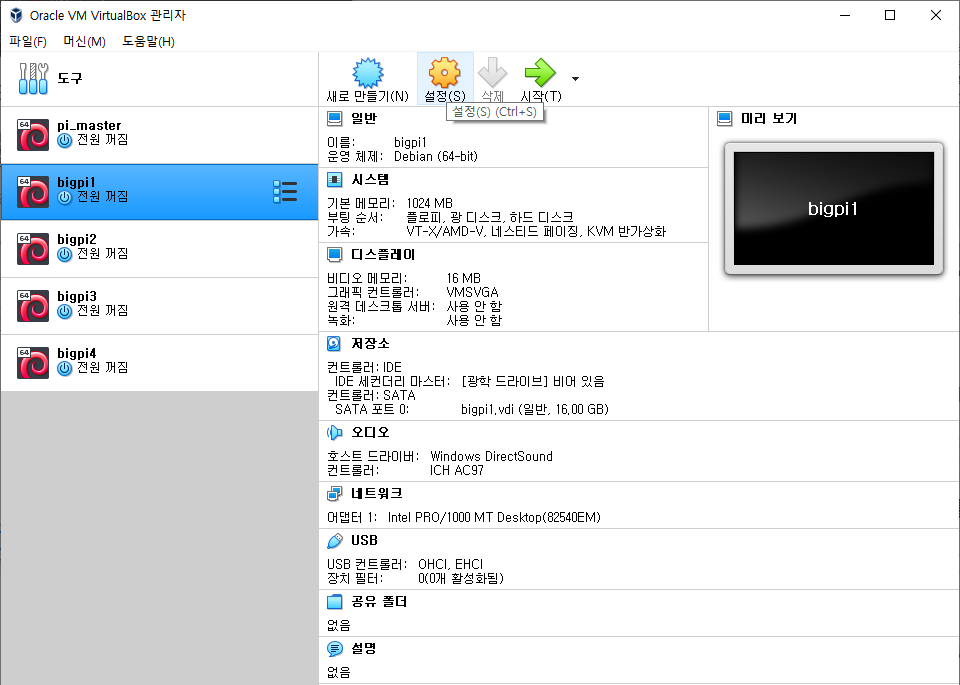Click 미리 보기 preview header icon
Image resolution: width=960 pixels, height=685 pixels.
(724, 118)
